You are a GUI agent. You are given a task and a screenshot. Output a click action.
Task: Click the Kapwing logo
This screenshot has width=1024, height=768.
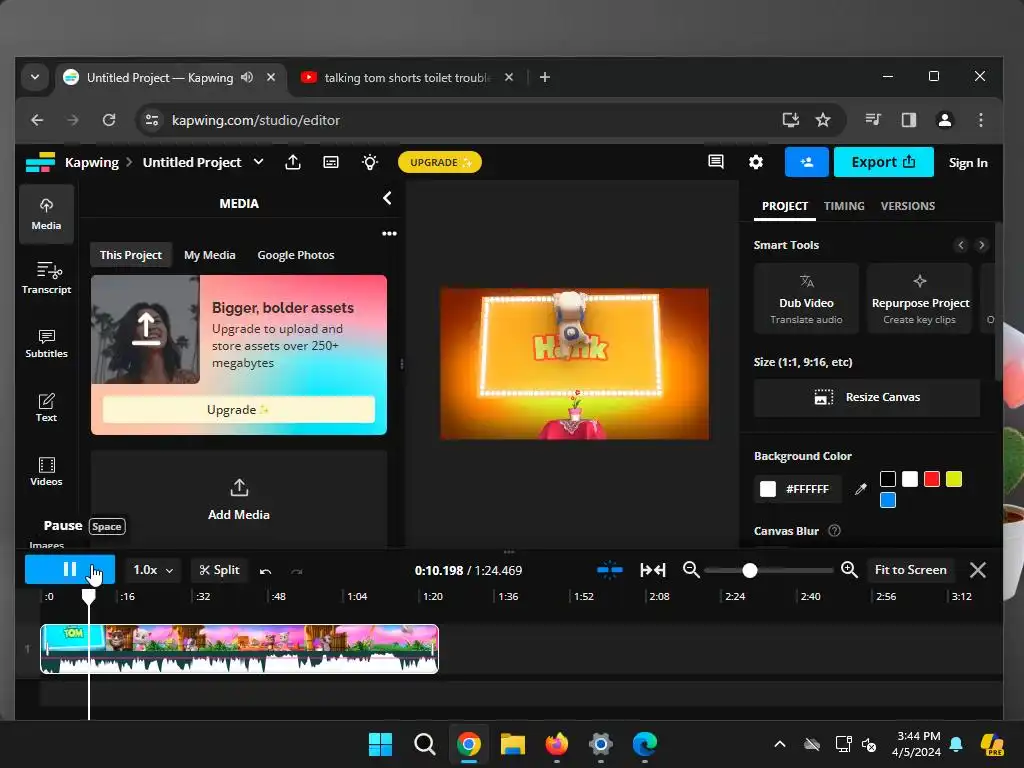tap(40, 163)
